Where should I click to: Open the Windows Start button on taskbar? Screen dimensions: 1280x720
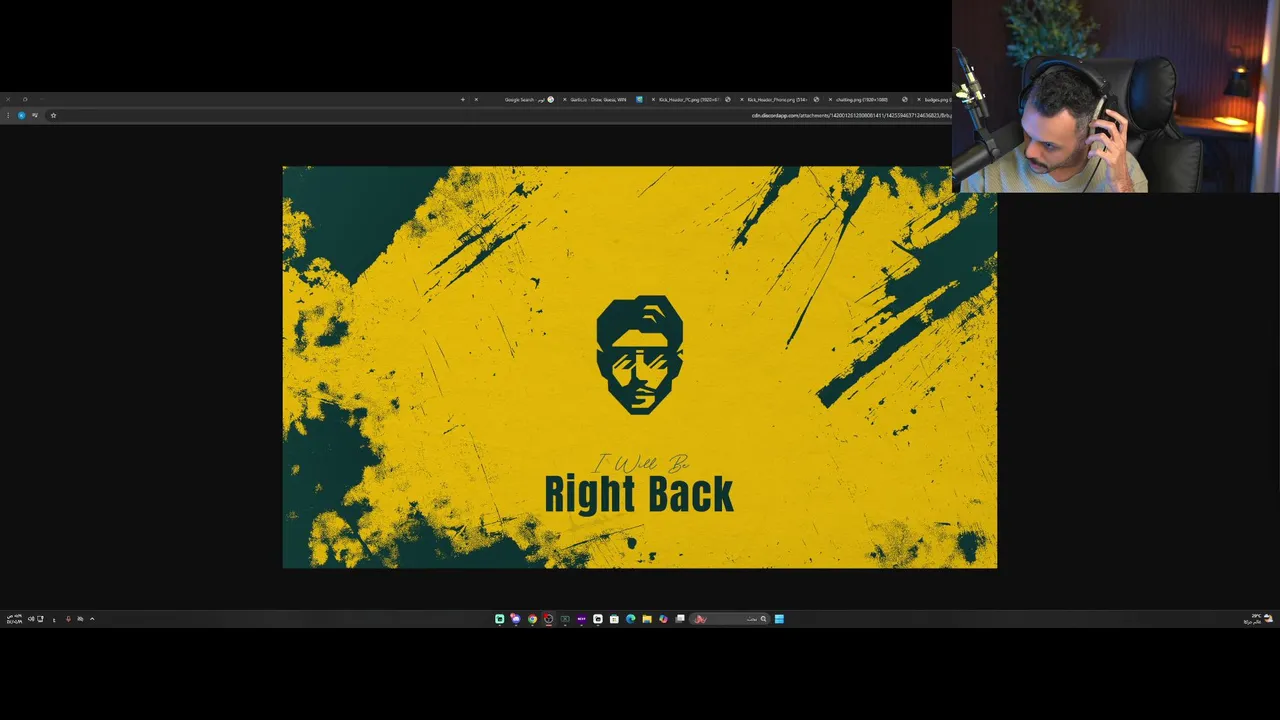coord(779,619)
